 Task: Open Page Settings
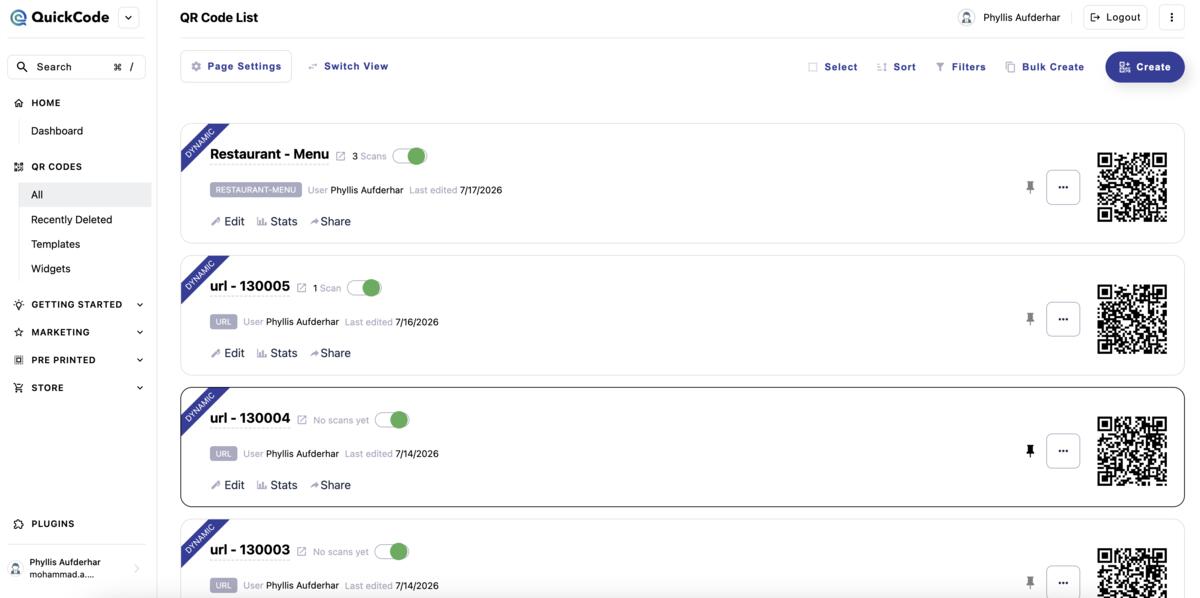click(236, 66)
